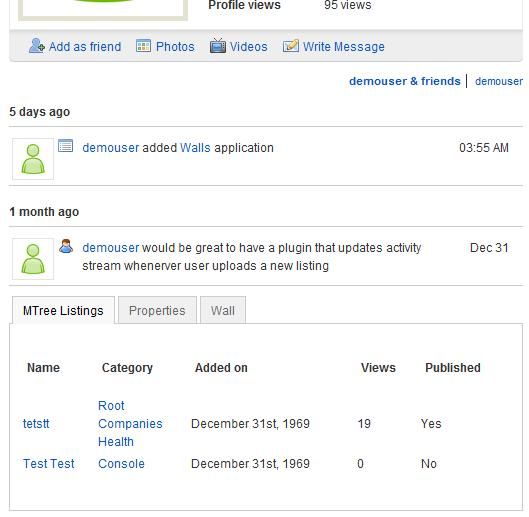Viewport: 529px width, 517px height.
Task: Open the Root category link
Action: (x=111, y=406)
